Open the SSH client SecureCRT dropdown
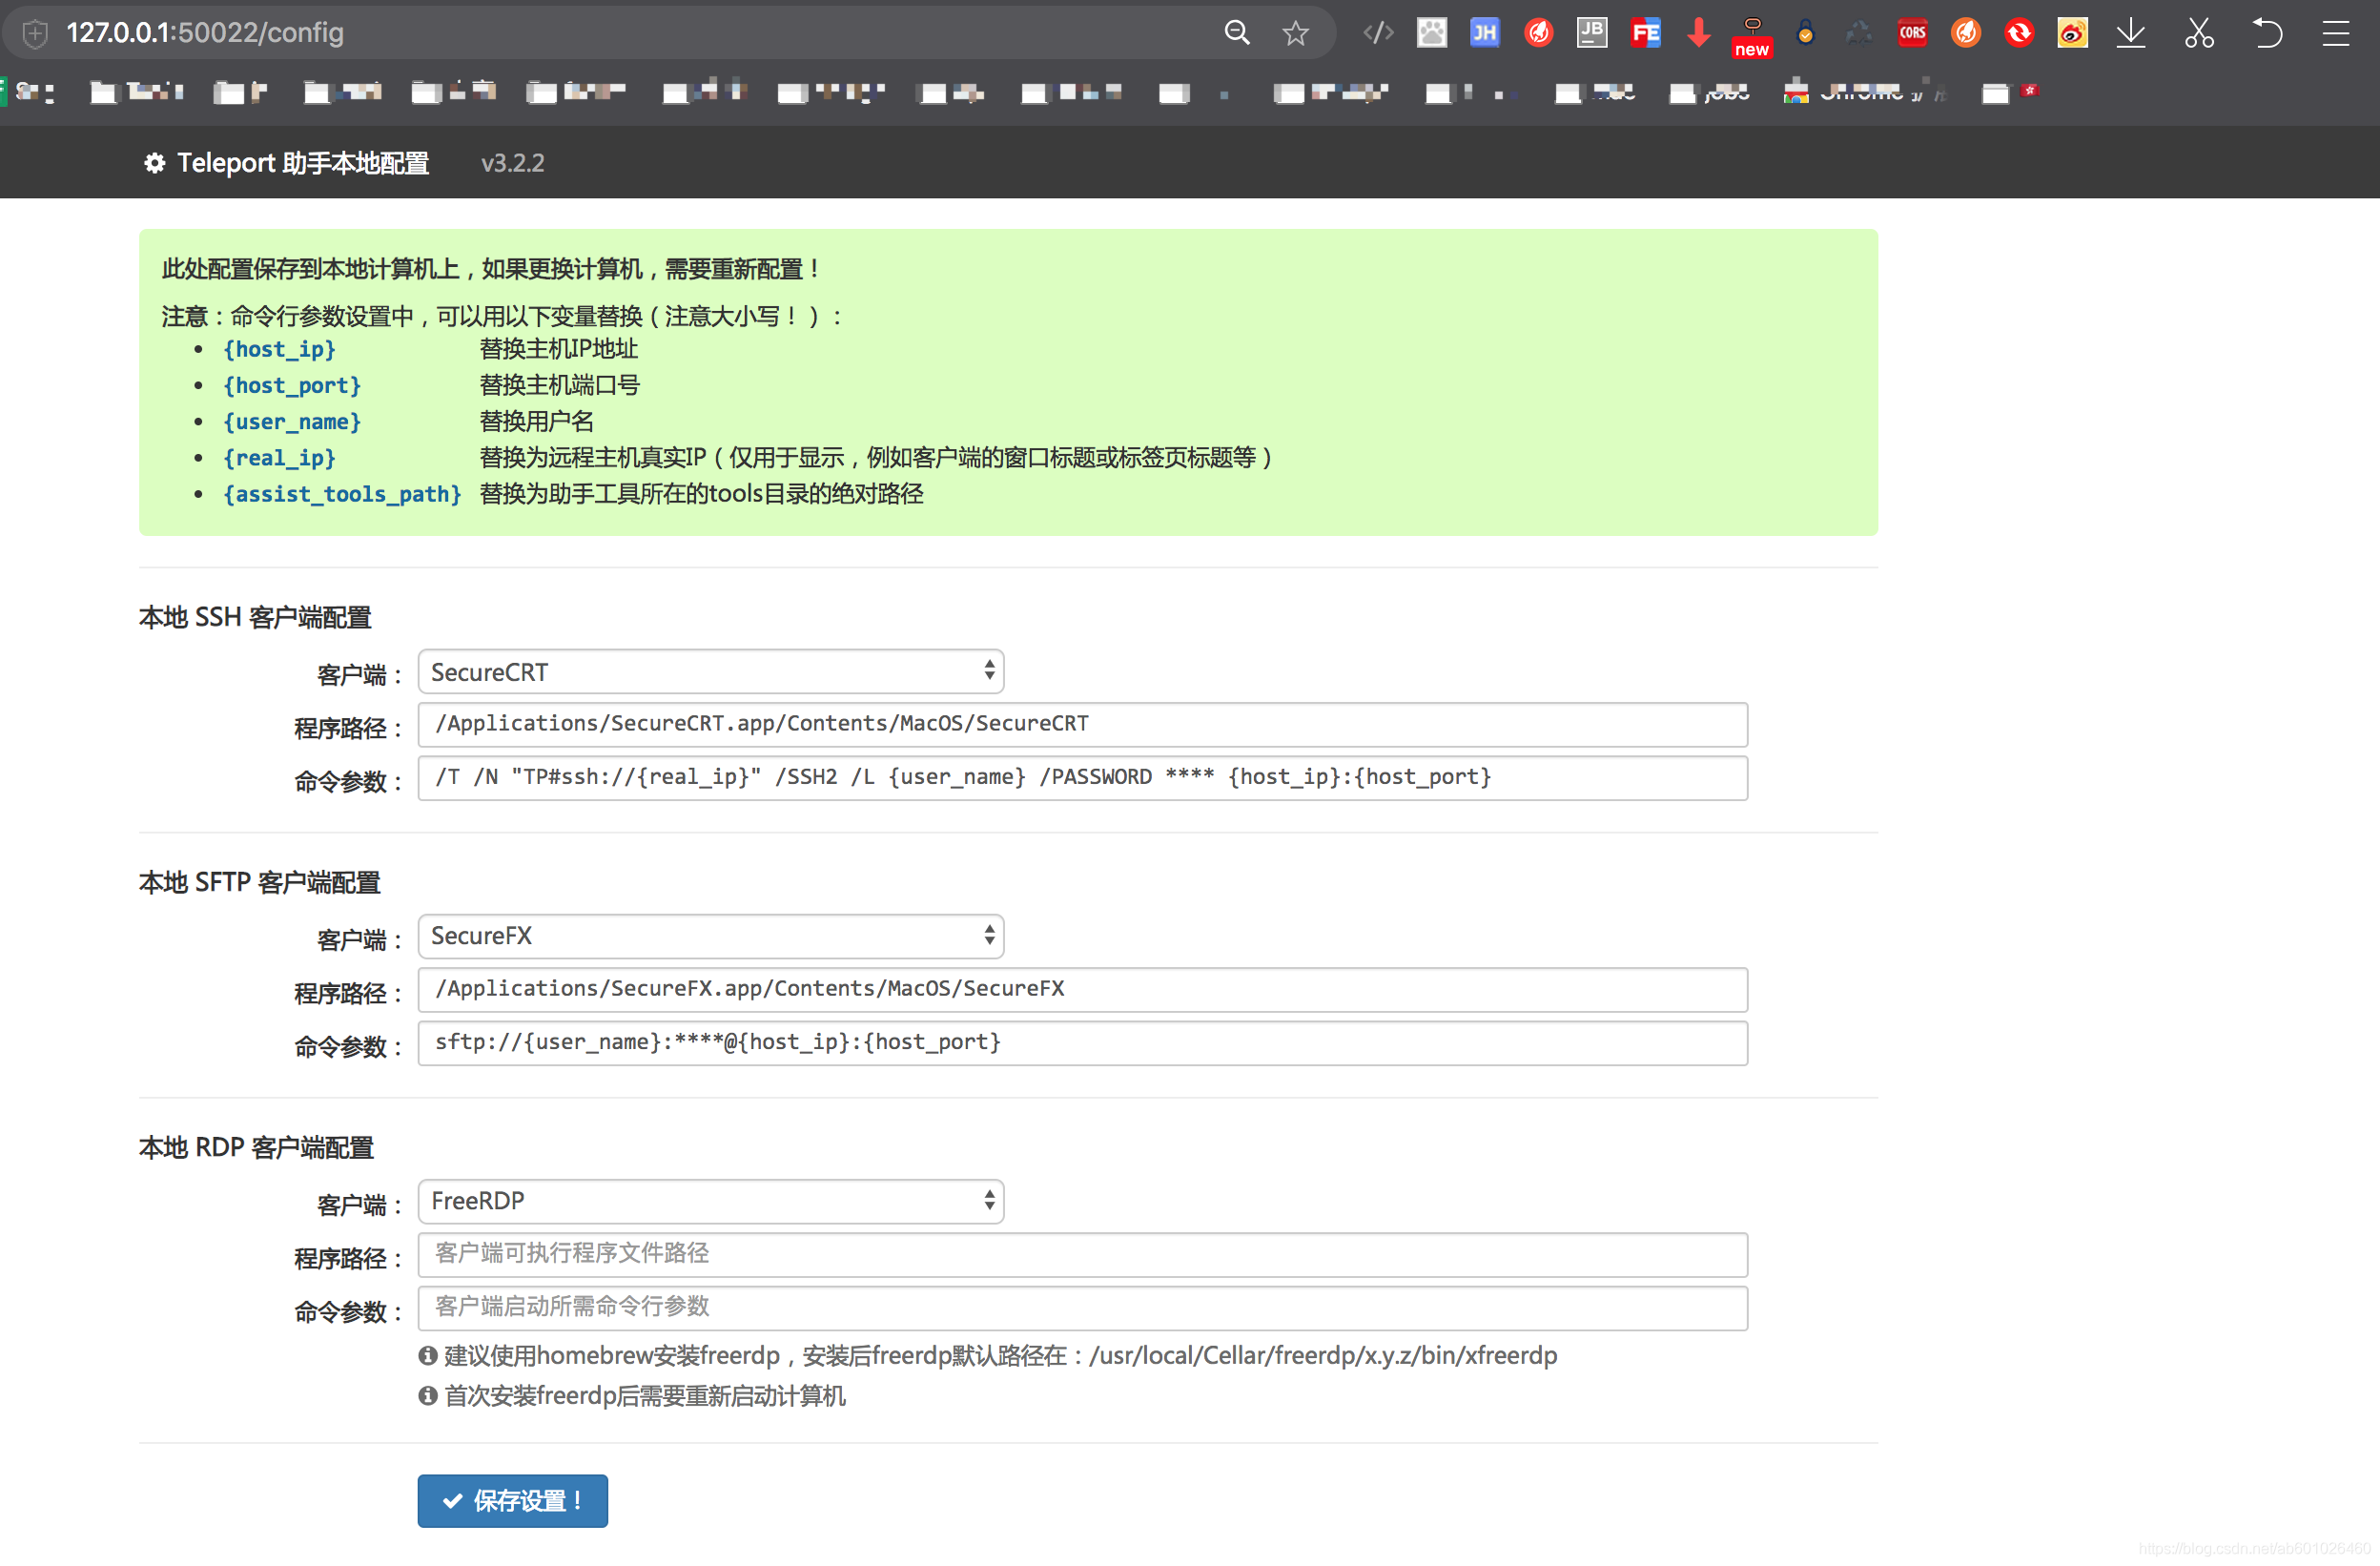2380x1566 pixels. pos(710,671)
